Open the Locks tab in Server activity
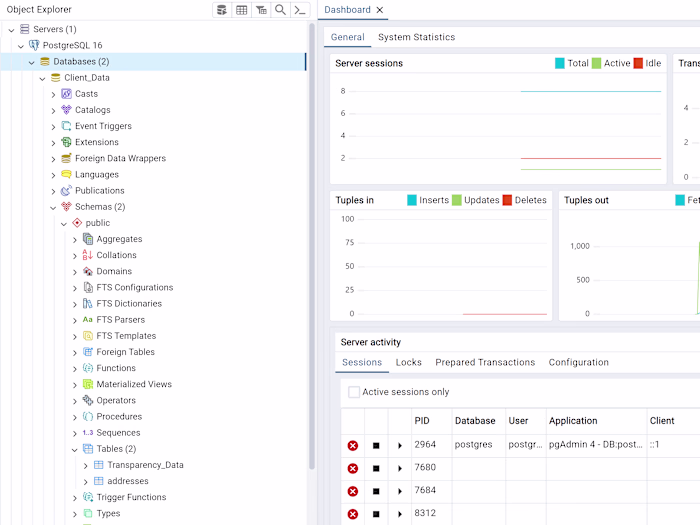This screenshot has width=700, height=525. click(408, 362)
